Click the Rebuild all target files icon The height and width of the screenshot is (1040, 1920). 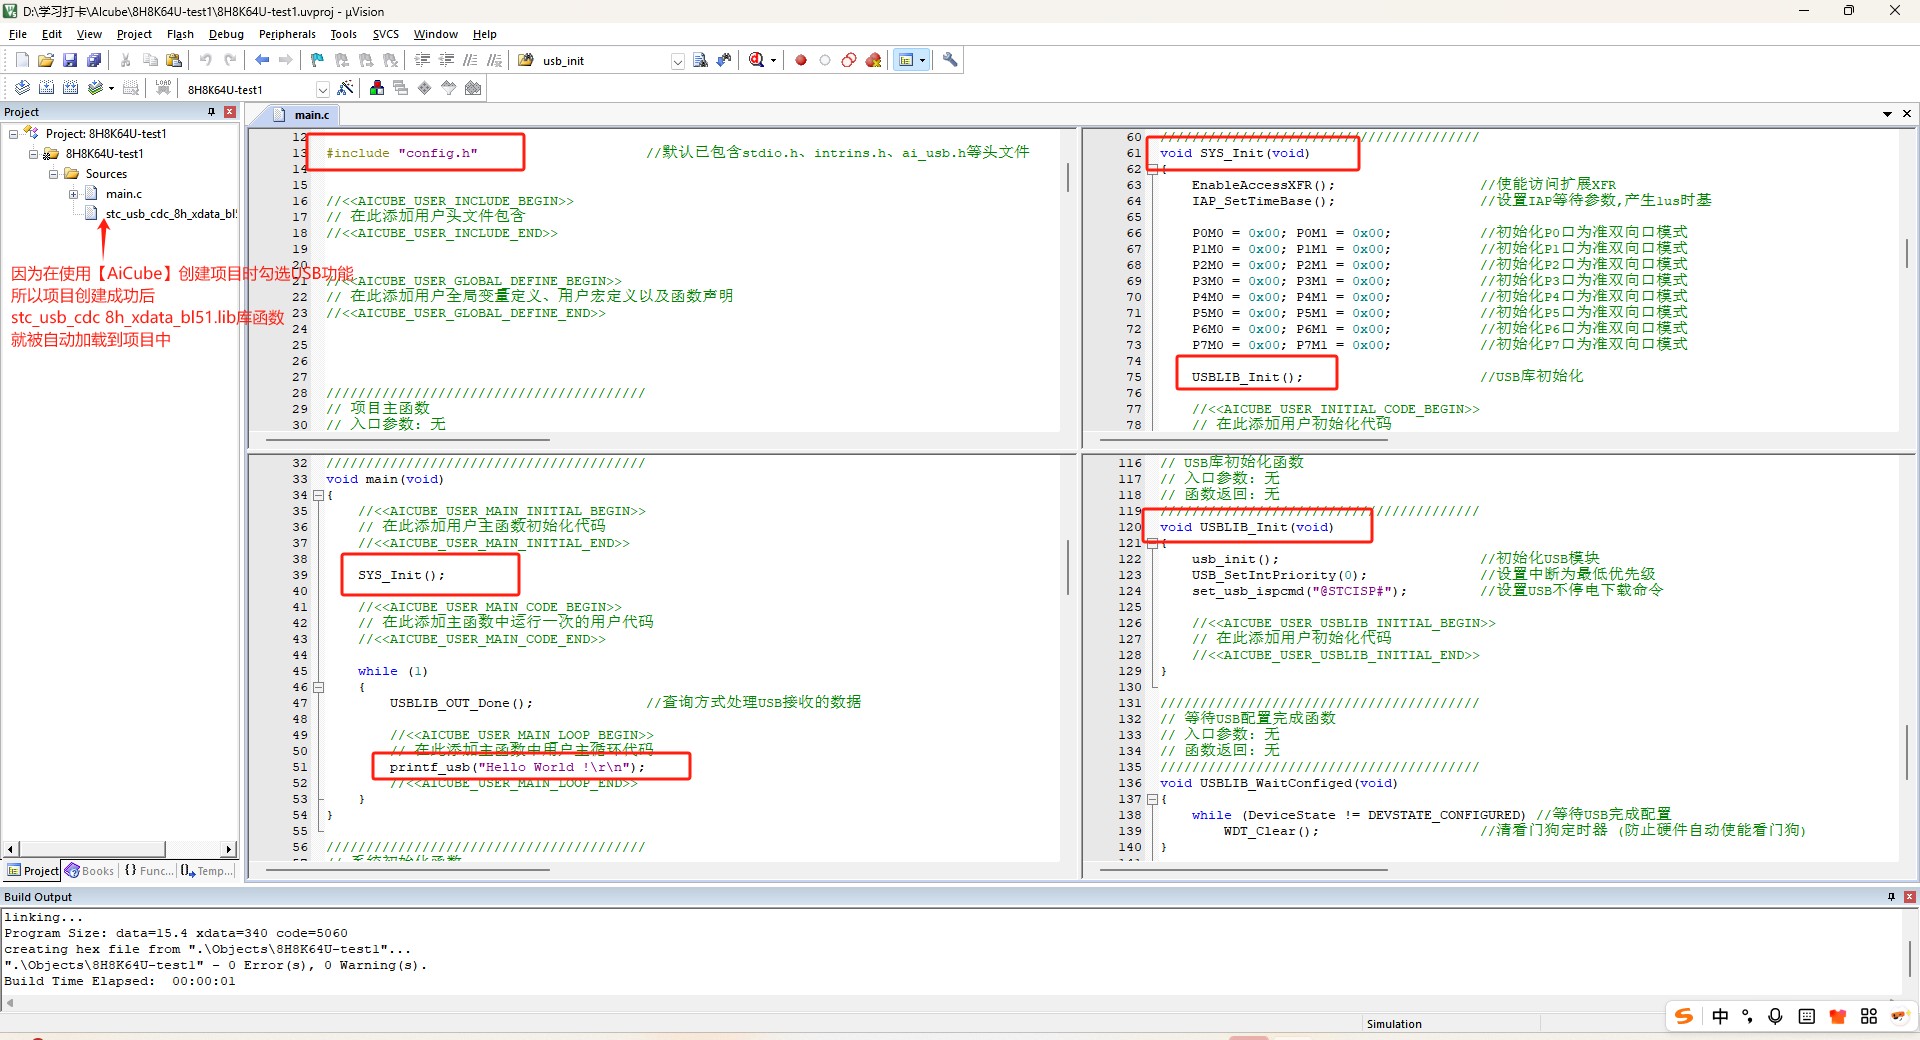pyautogui.click(x=70, y=88)
